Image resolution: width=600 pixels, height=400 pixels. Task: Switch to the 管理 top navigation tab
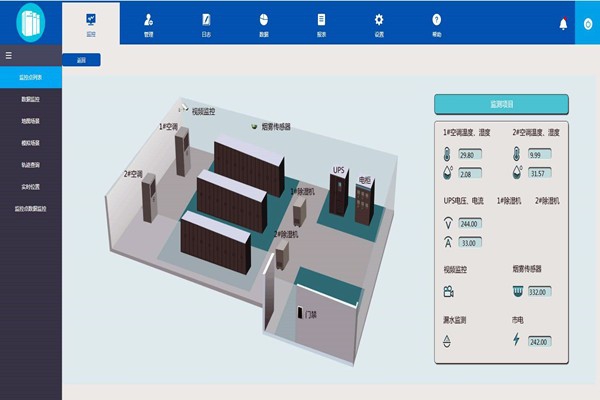click(148, 23)
